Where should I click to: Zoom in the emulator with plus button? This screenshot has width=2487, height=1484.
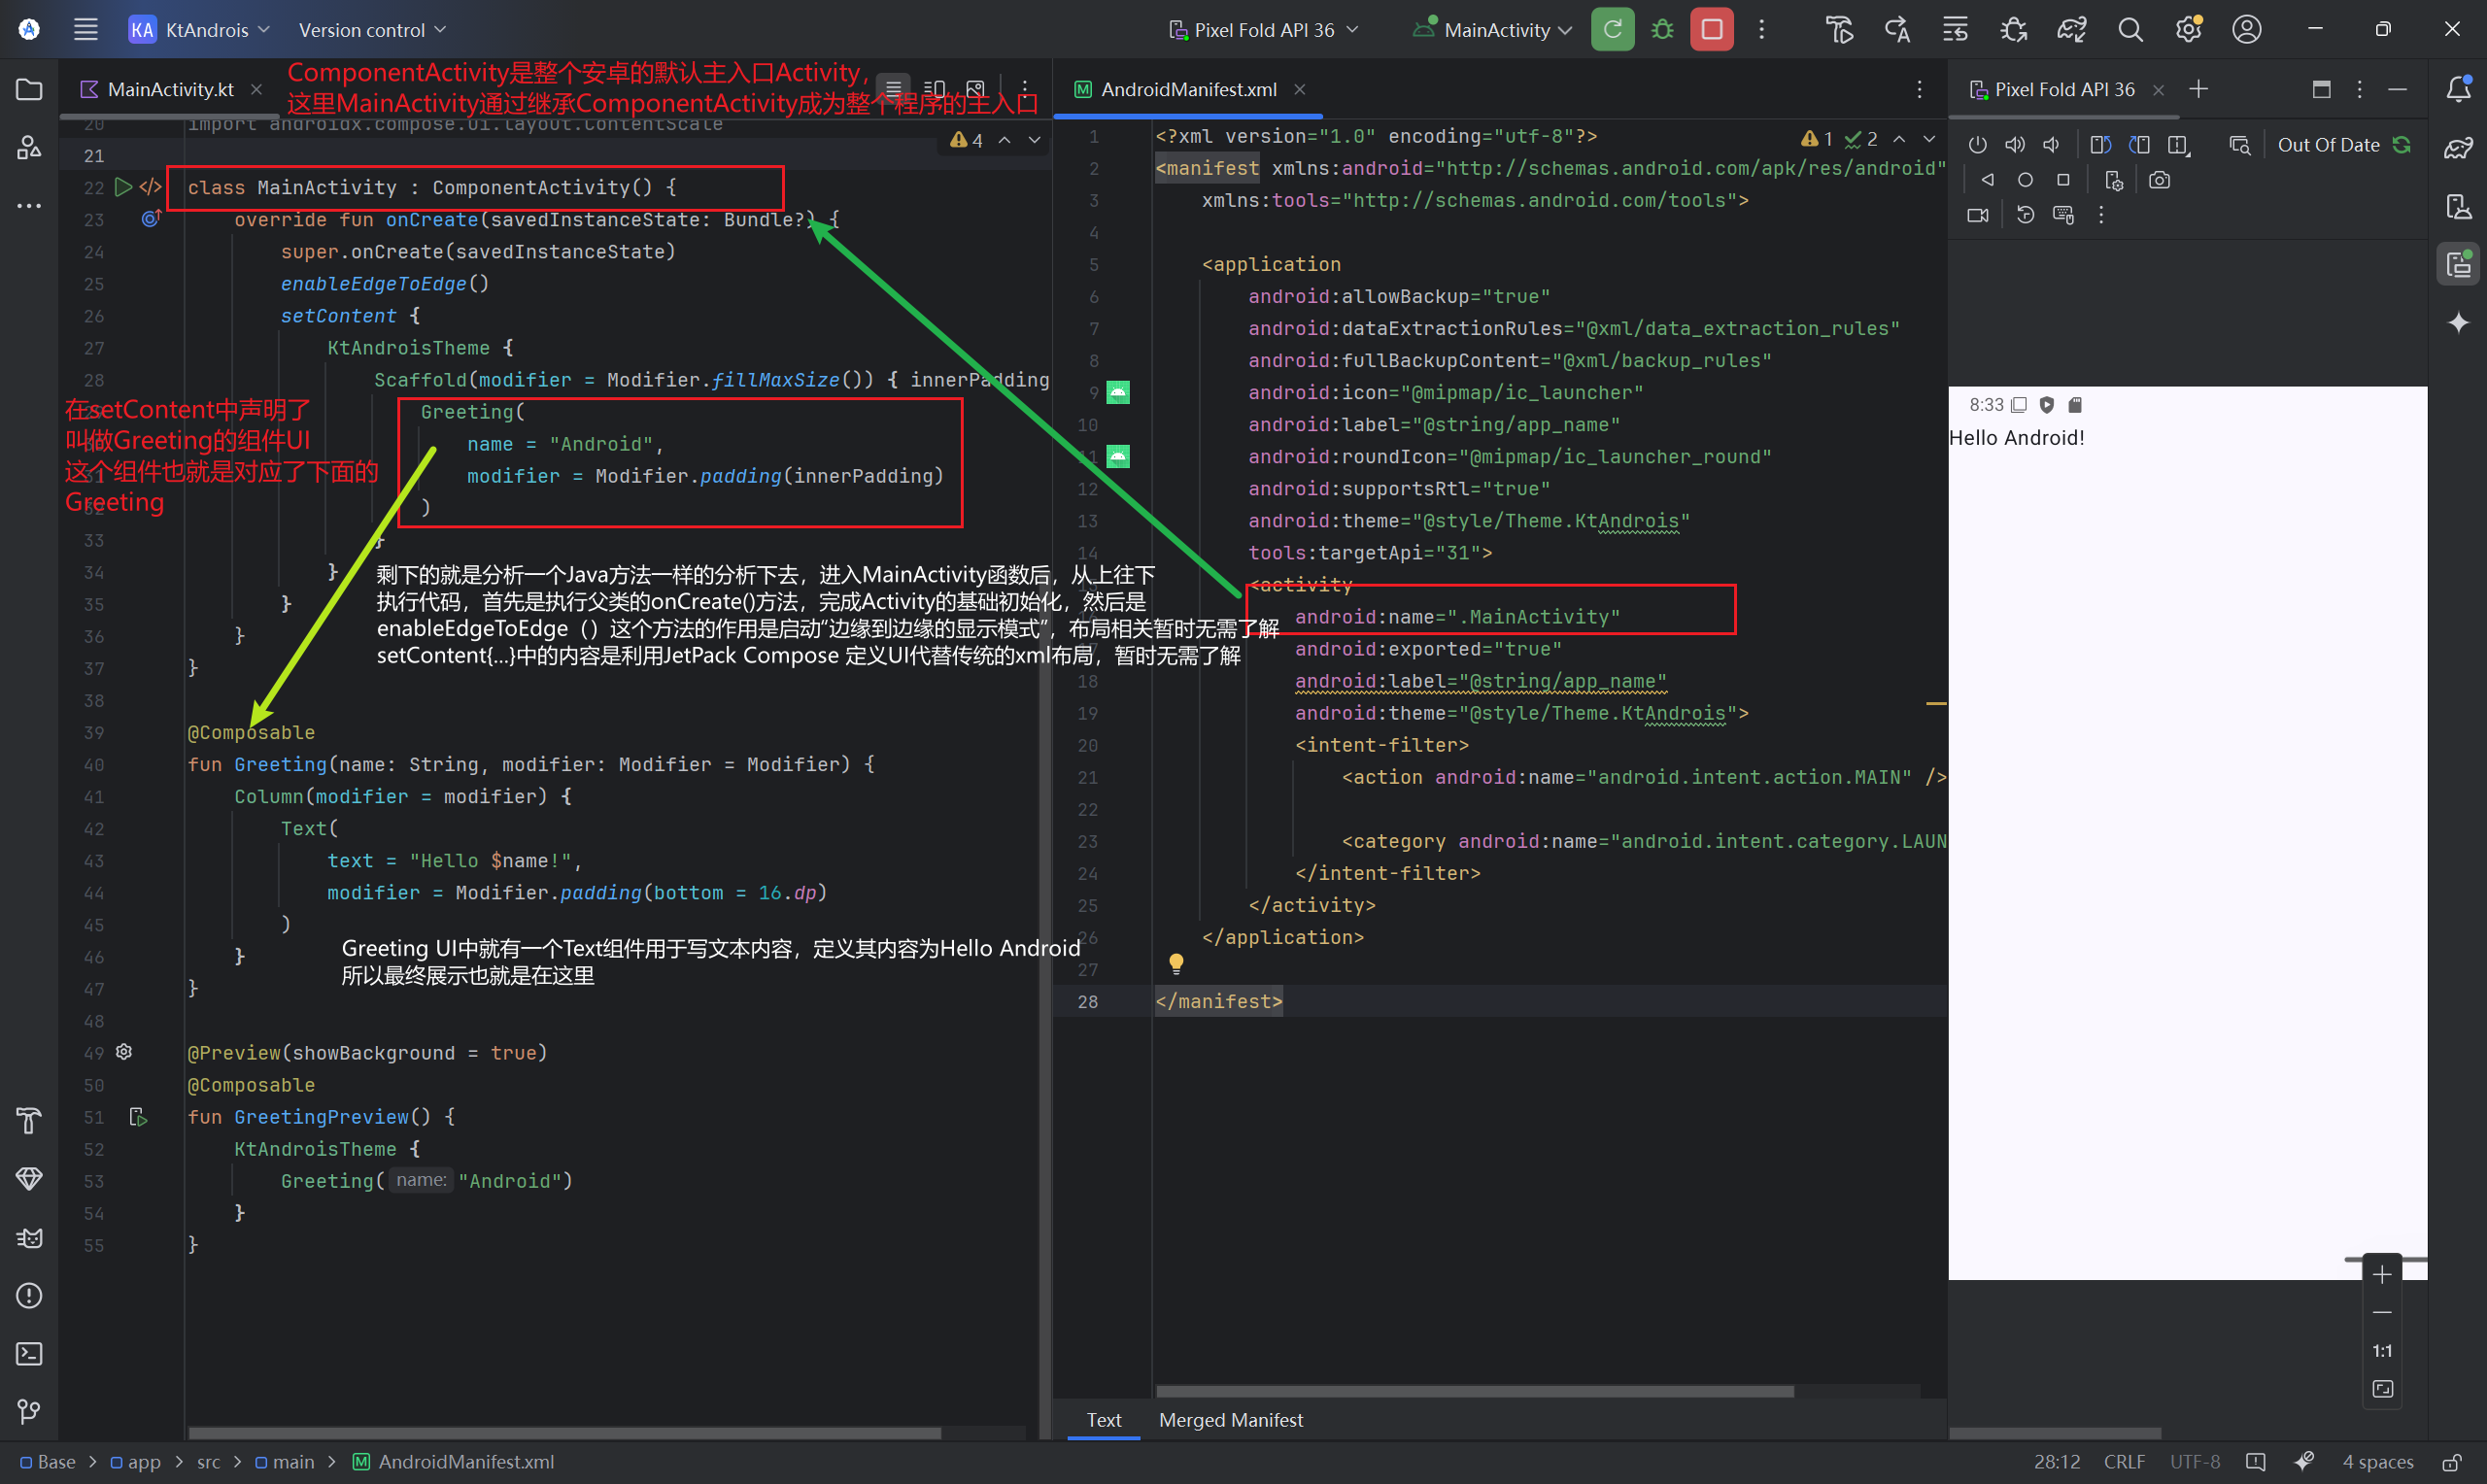pos(2382,1274)
